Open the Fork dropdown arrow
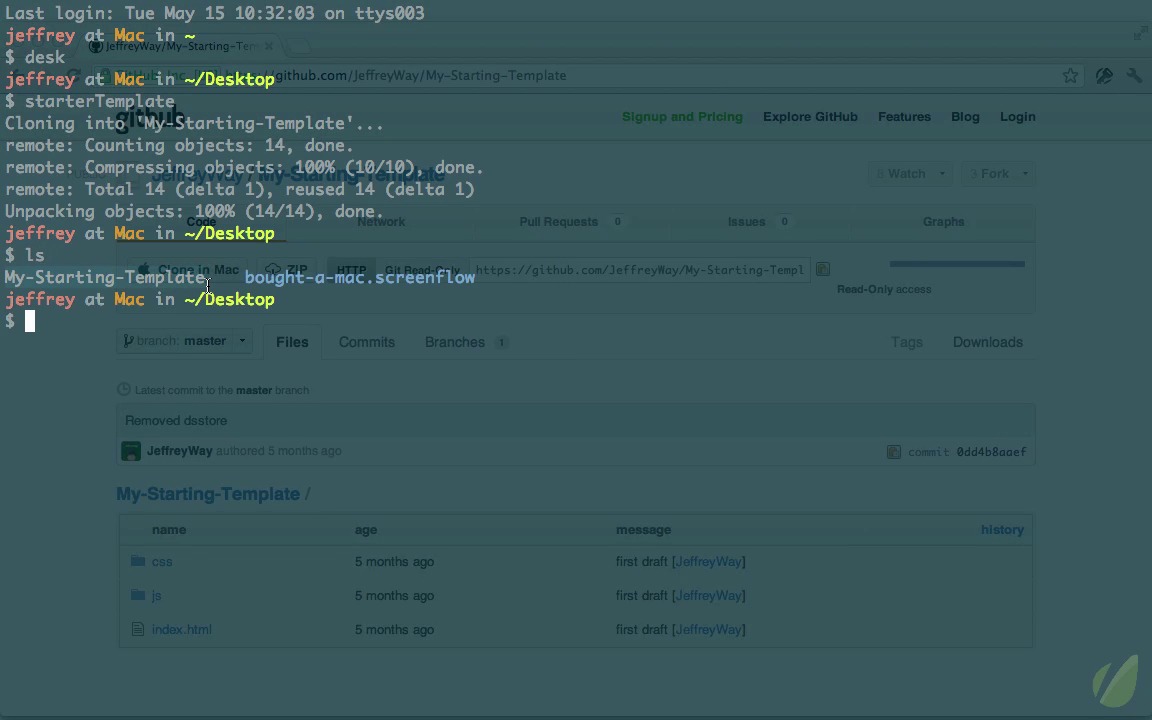1152x720 pixels. pyautogui.click(x=1025, y=174)
